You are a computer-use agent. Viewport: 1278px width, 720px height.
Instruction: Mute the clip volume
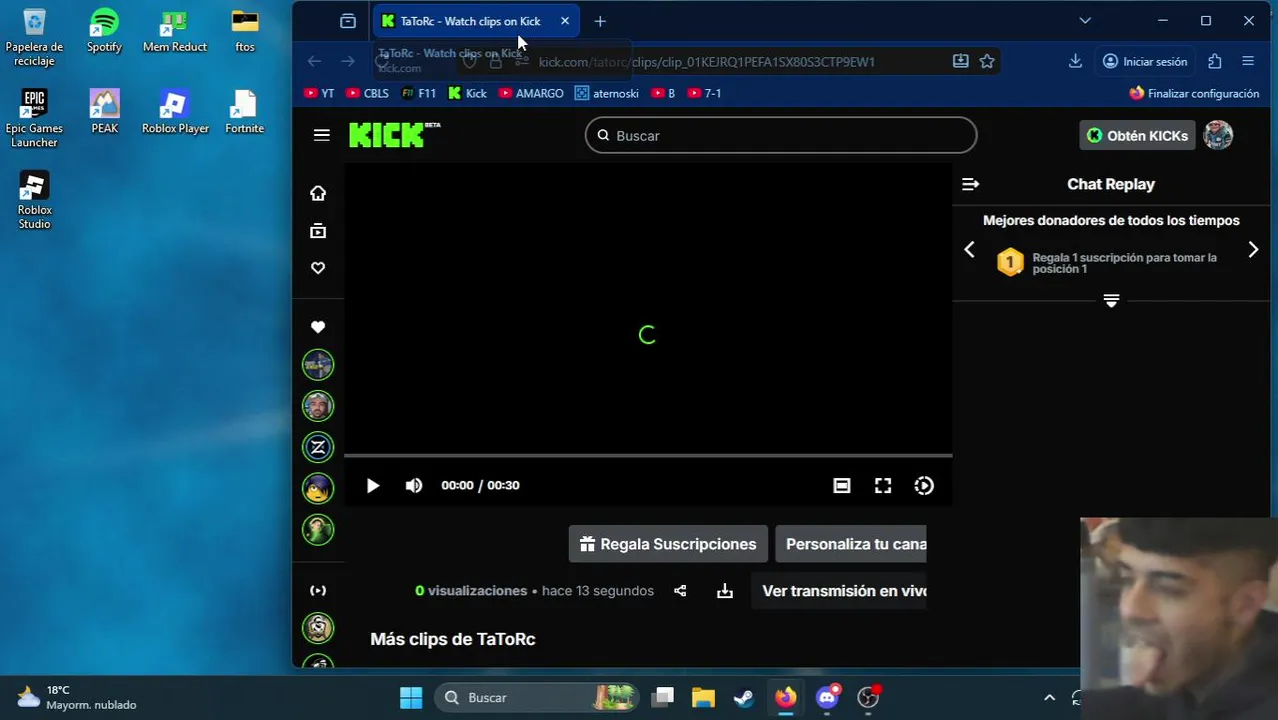click(x=413, y=485)
